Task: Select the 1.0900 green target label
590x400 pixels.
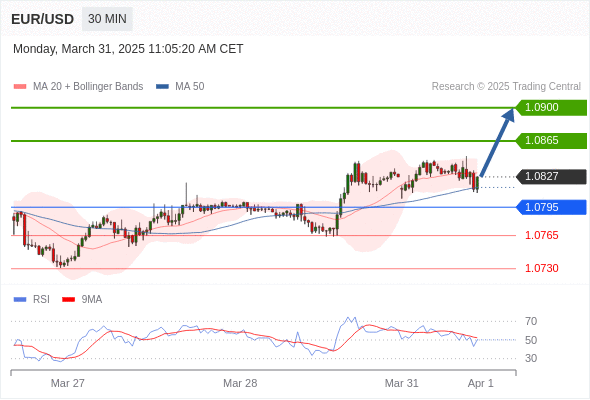Action: [x=551, y=108]
